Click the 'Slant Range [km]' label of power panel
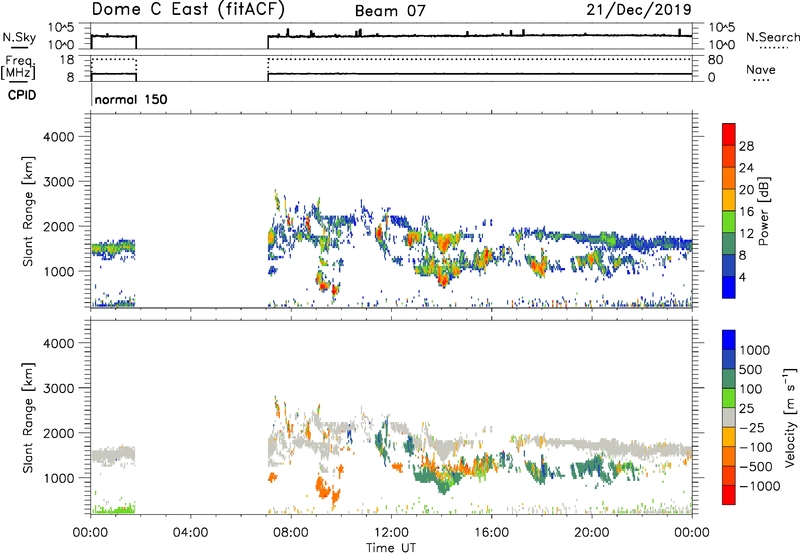800x554 pixels. [28, 211]
